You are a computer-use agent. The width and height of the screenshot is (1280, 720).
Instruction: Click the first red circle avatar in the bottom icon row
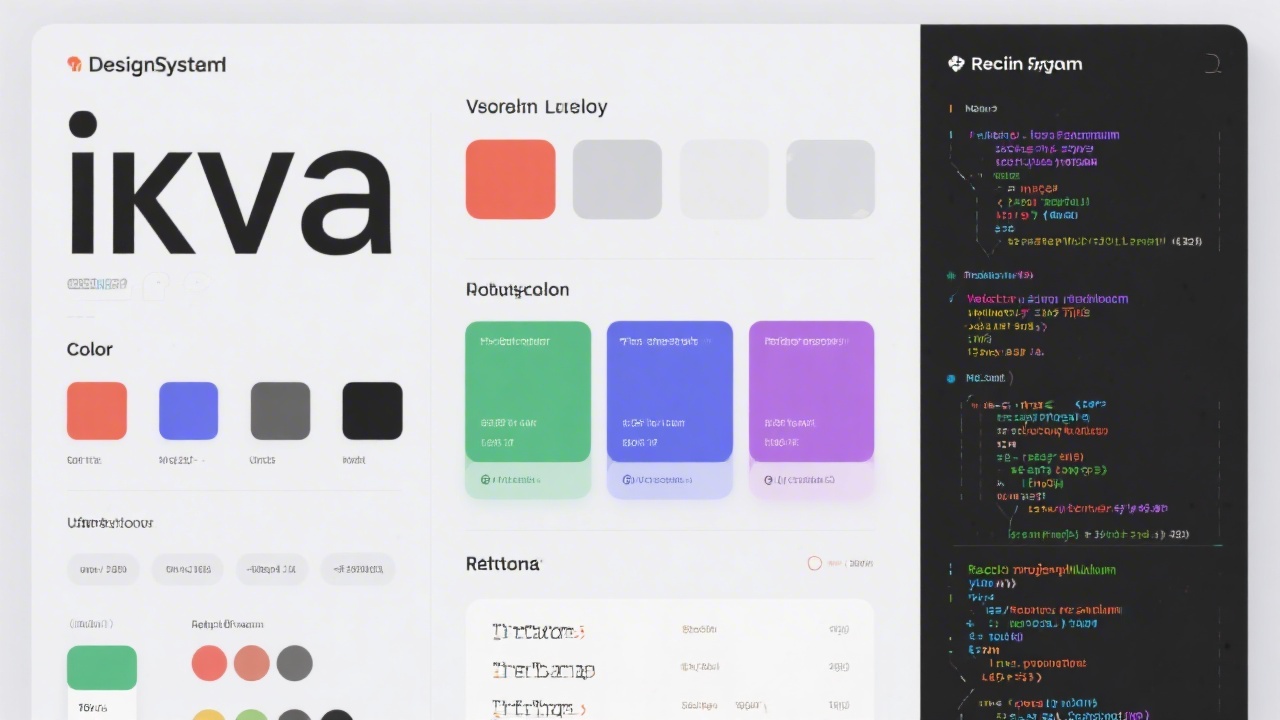point(209,663)
